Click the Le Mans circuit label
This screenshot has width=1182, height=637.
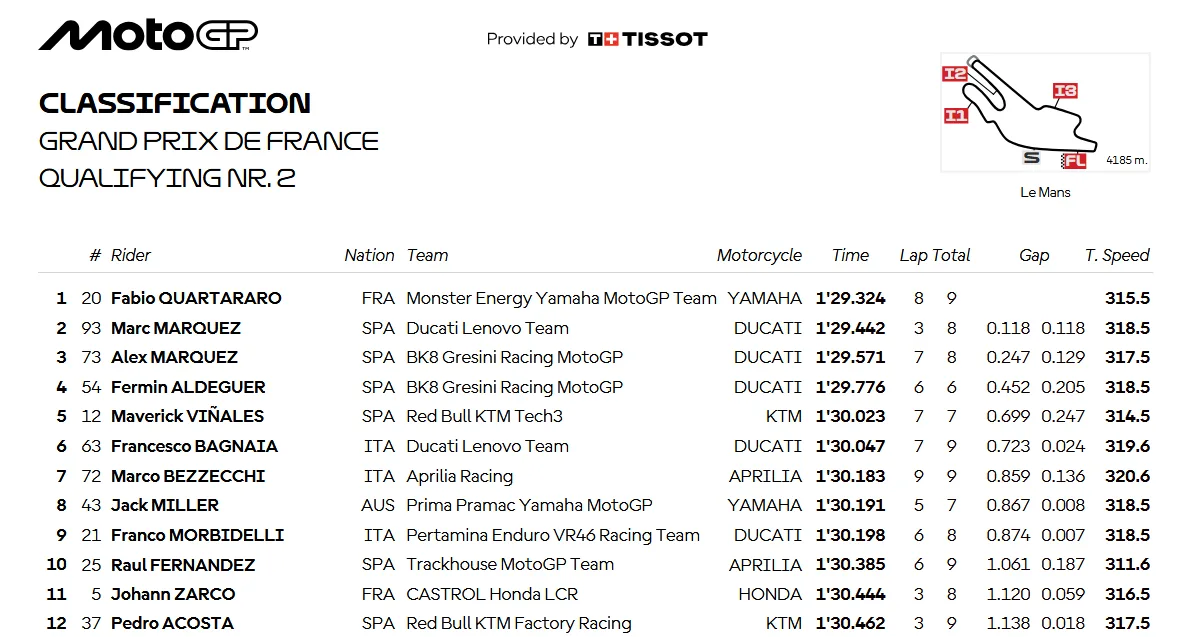click(x=1045, y=192)
